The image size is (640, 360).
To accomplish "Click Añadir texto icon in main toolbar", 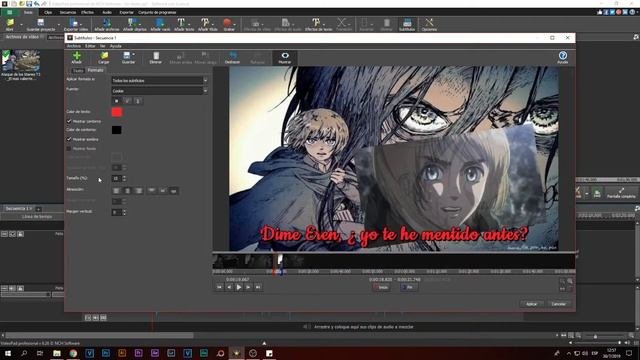I will tap(182, 24).
